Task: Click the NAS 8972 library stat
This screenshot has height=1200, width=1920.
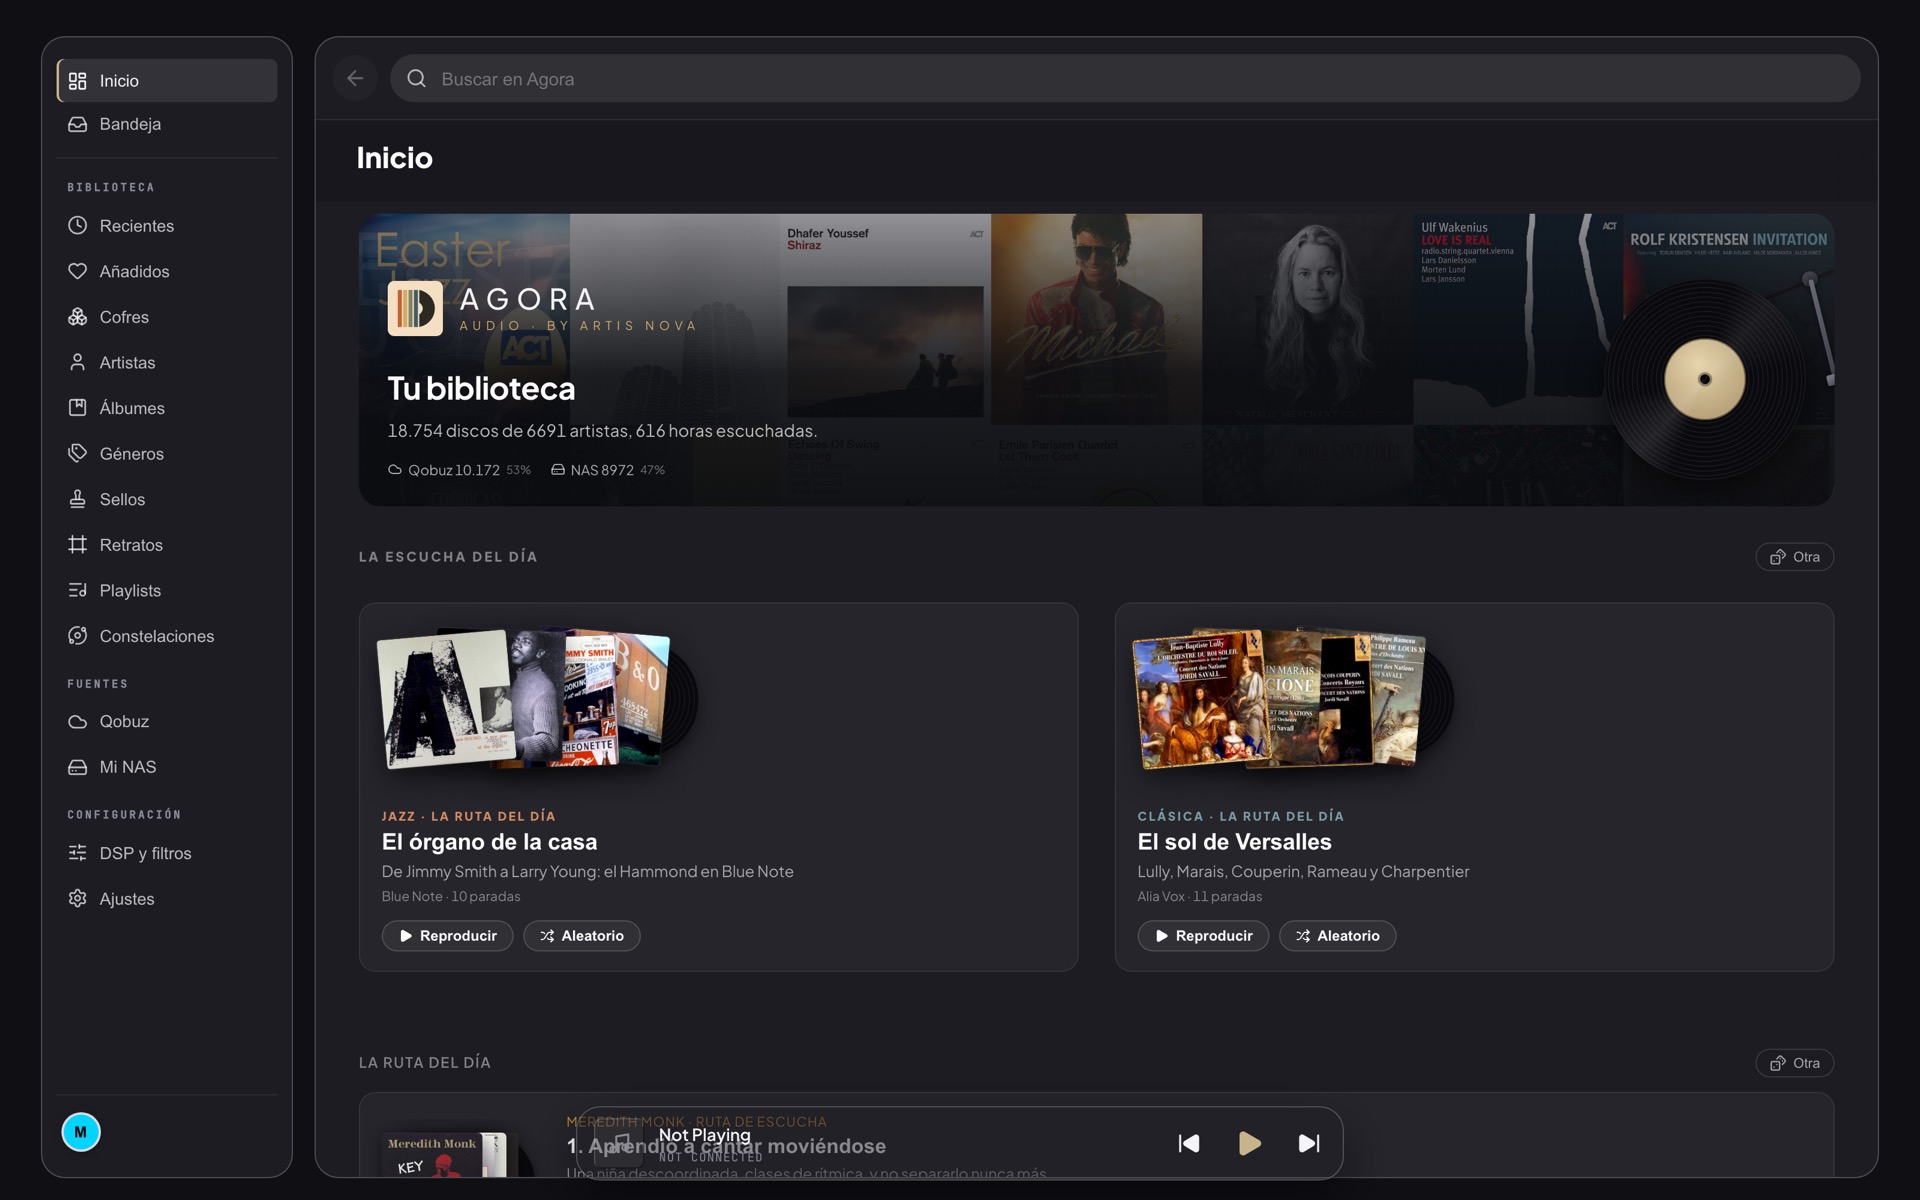Action: (608, 470)
